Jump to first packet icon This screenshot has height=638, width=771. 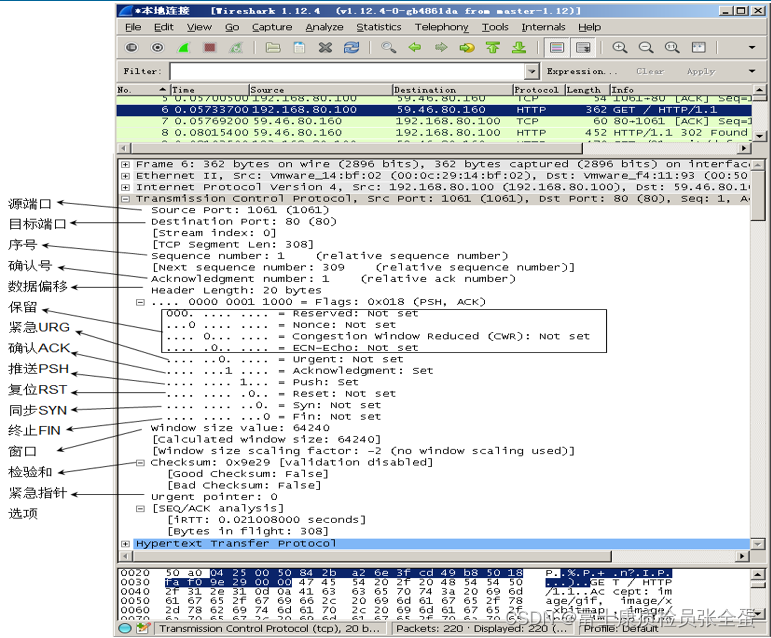pyautogui.click(x=493, y=48)
